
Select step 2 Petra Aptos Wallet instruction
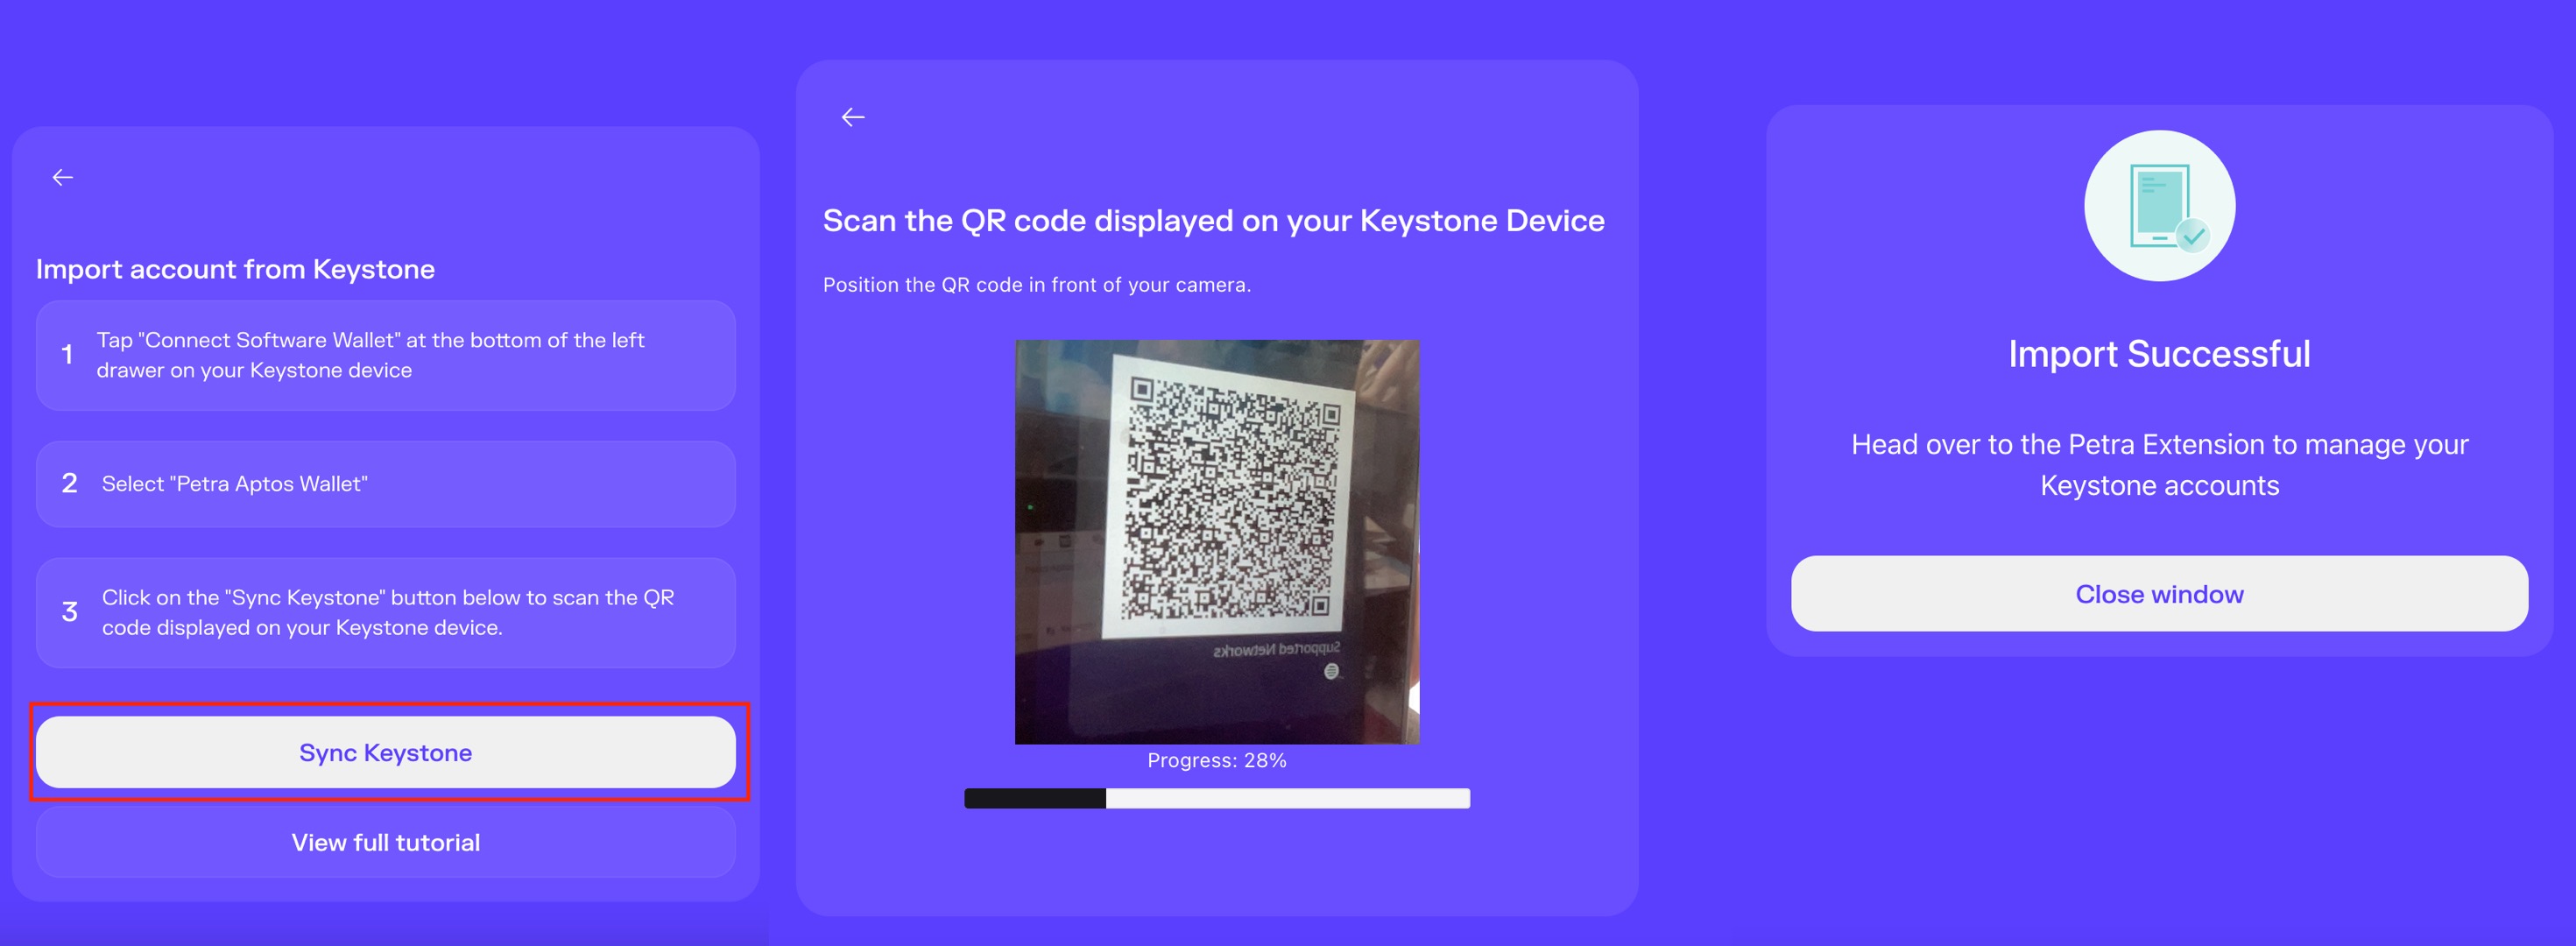coord(386,484)
